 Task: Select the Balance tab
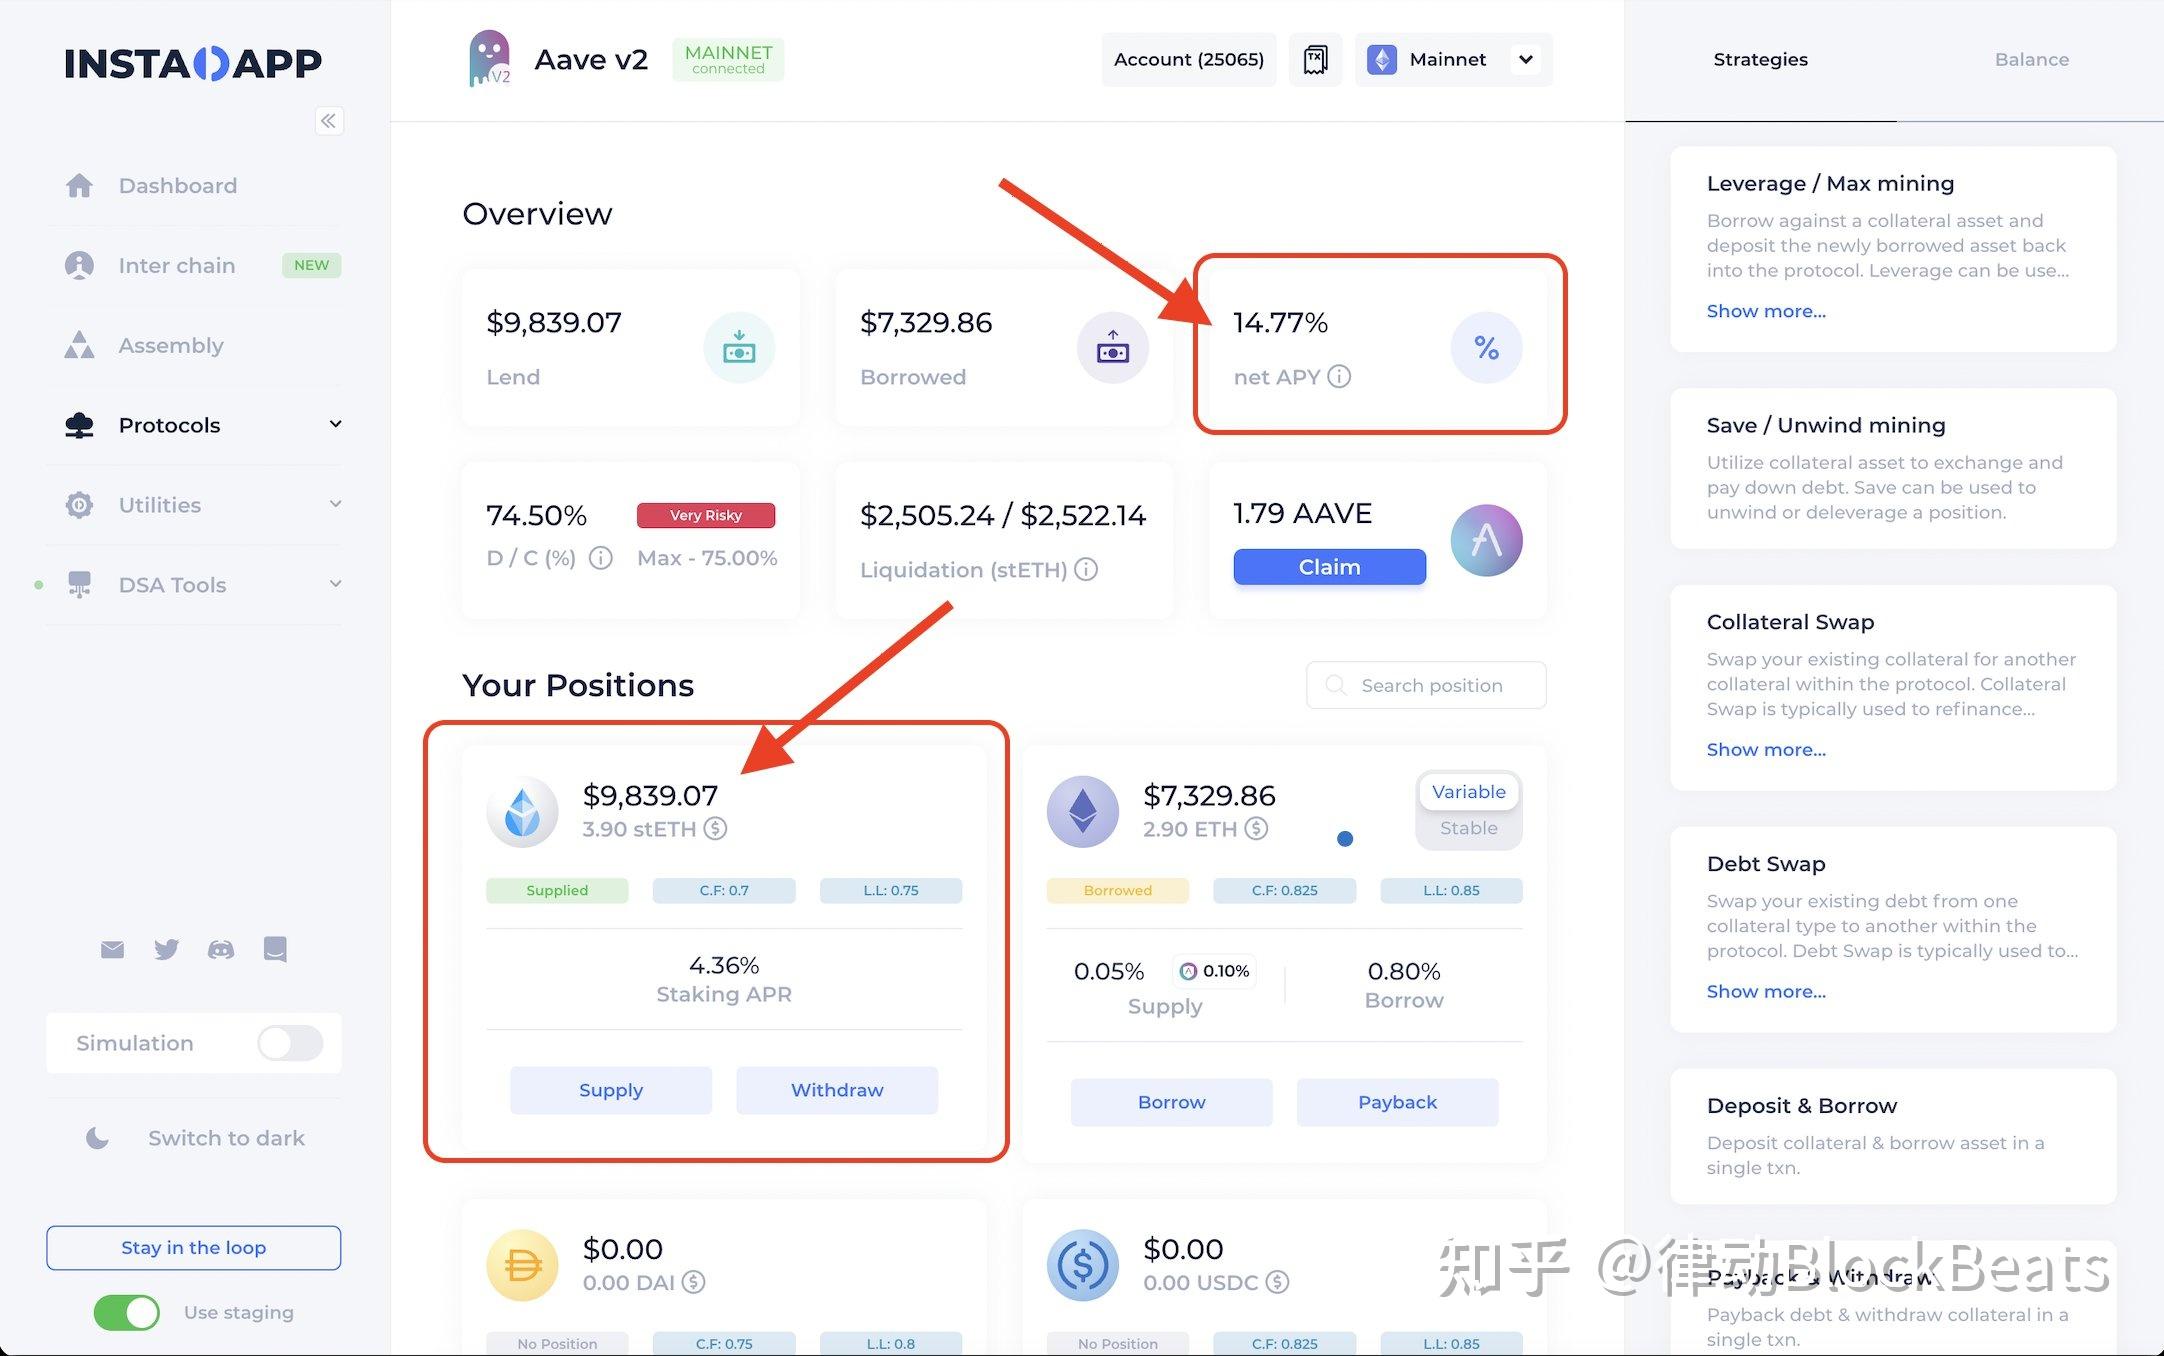2030,58
